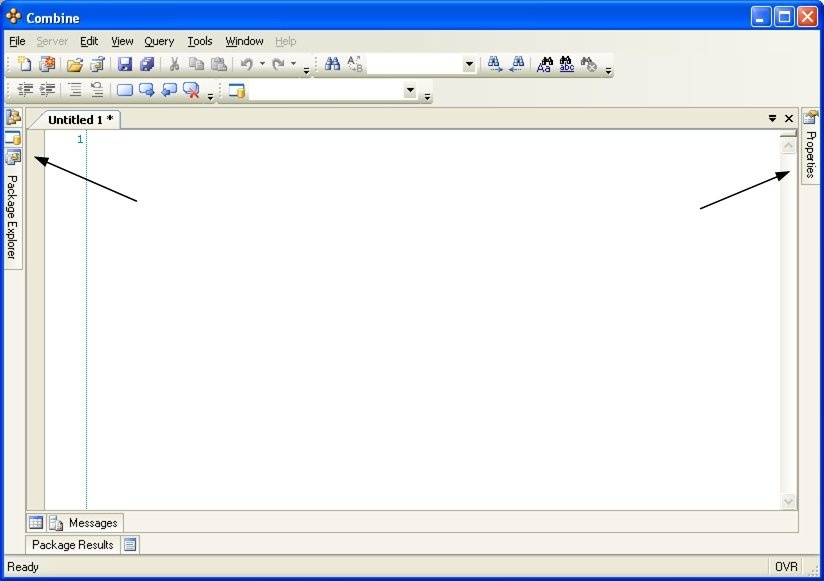This screenshot has height=581, width=824.
Task: Click the Cut scissors icon
Action: 174,65
